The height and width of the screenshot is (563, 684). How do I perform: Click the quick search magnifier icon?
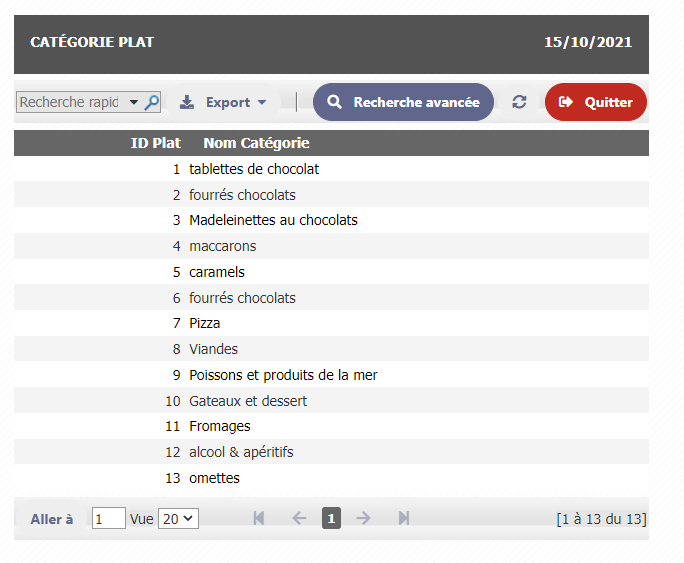click(x=152, y=102)
